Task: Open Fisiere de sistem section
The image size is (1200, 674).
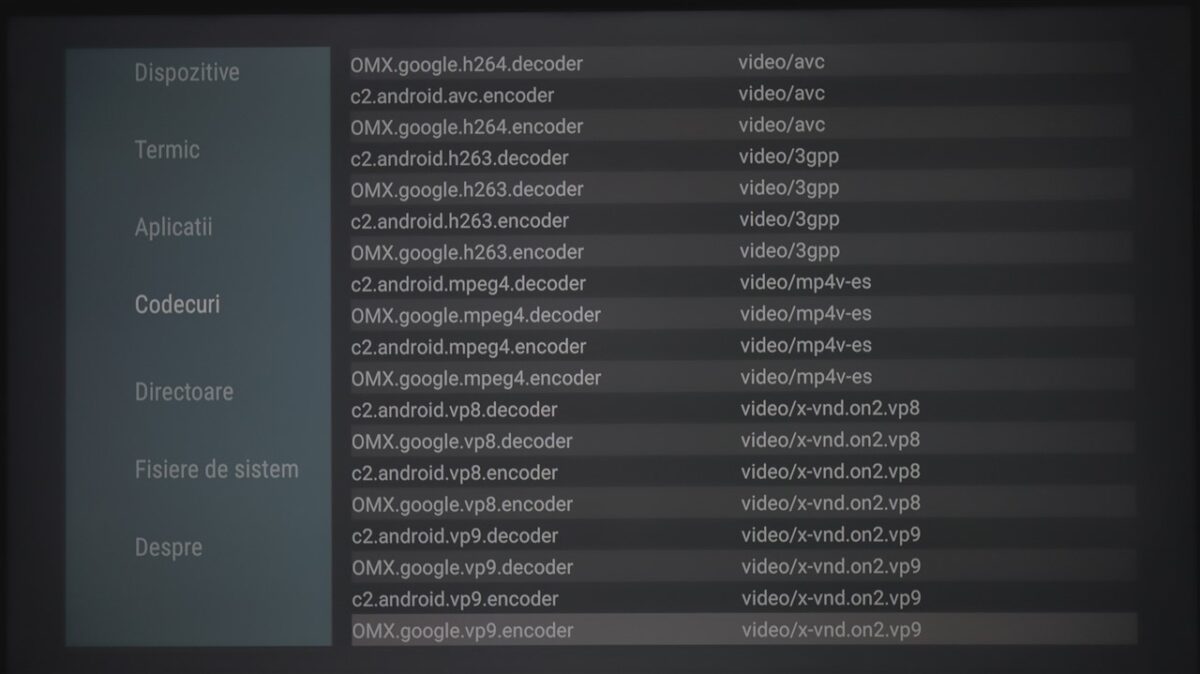Action: pyautogui.click(x=216, y=469)
